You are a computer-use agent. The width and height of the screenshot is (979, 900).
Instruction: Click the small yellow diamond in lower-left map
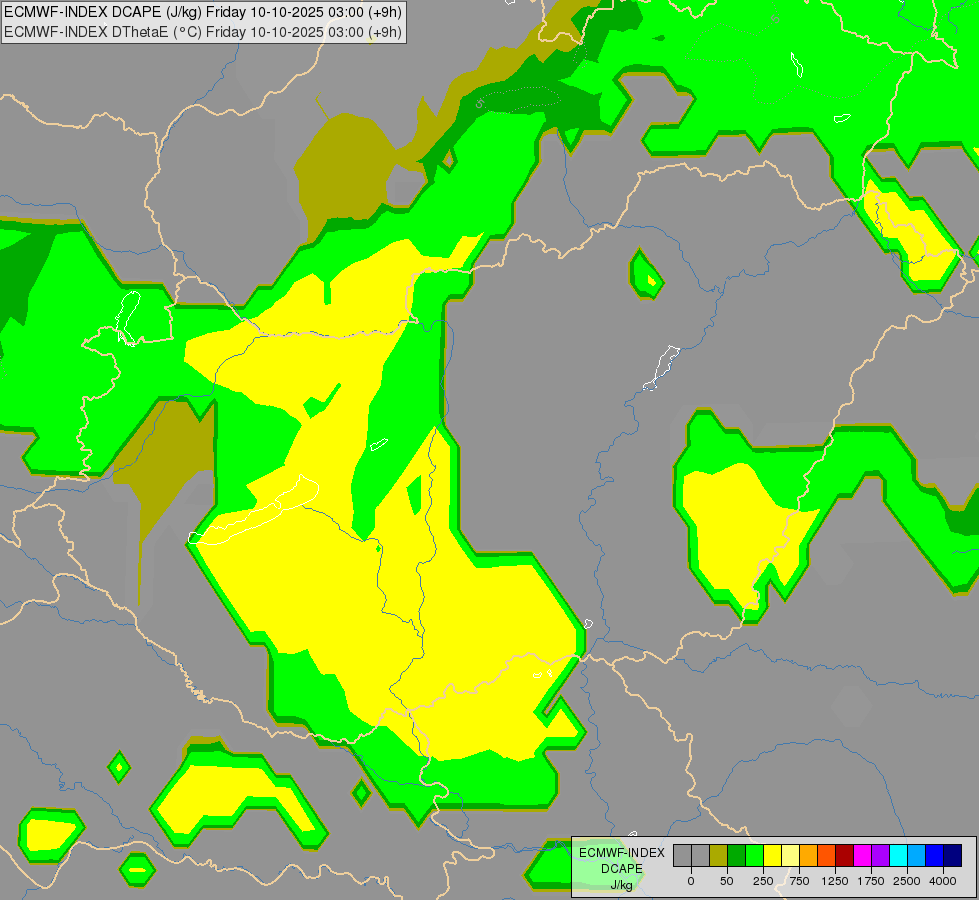click(x=119, y=767)
